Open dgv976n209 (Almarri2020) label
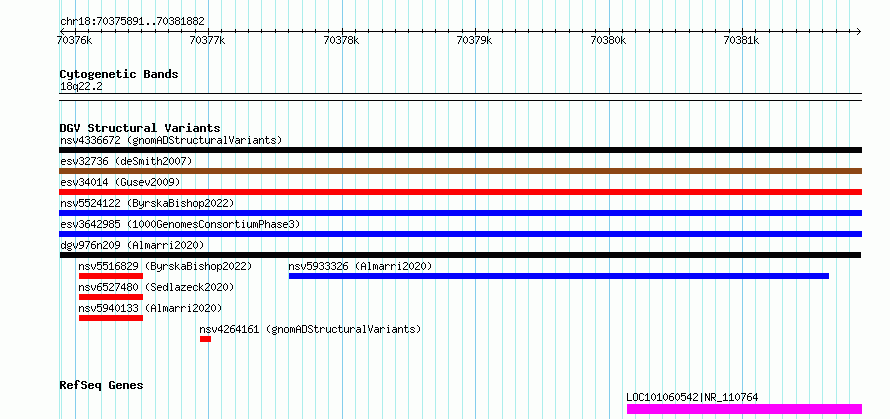Viewport: 890px width, 419px height. (132, 245)
